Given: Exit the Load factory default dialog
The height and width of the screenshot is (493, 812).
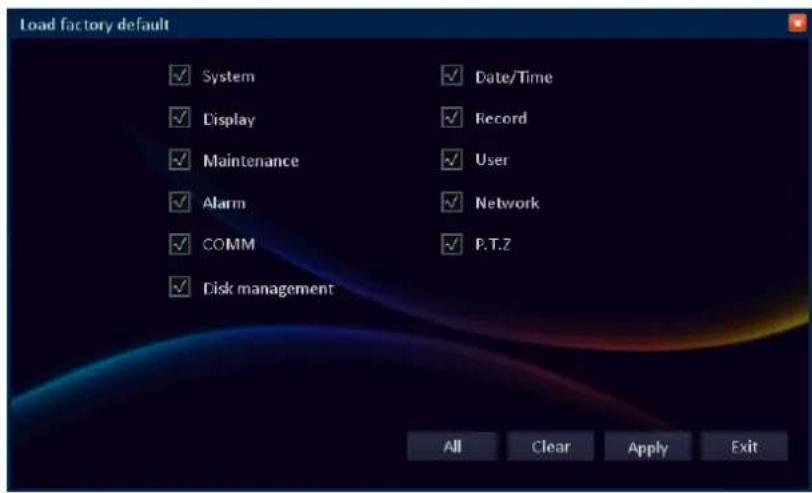Looking at the screenshot, I should tap(744, 446).
